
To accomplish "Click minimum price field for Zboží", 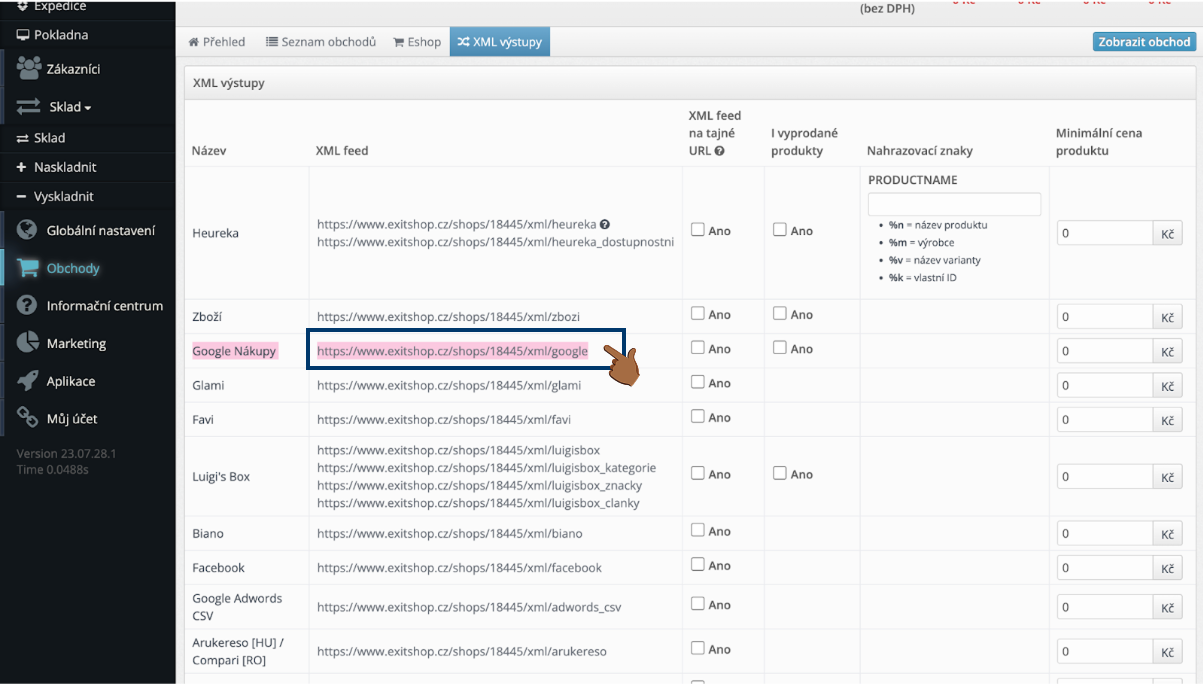I will coord(1105,317).
